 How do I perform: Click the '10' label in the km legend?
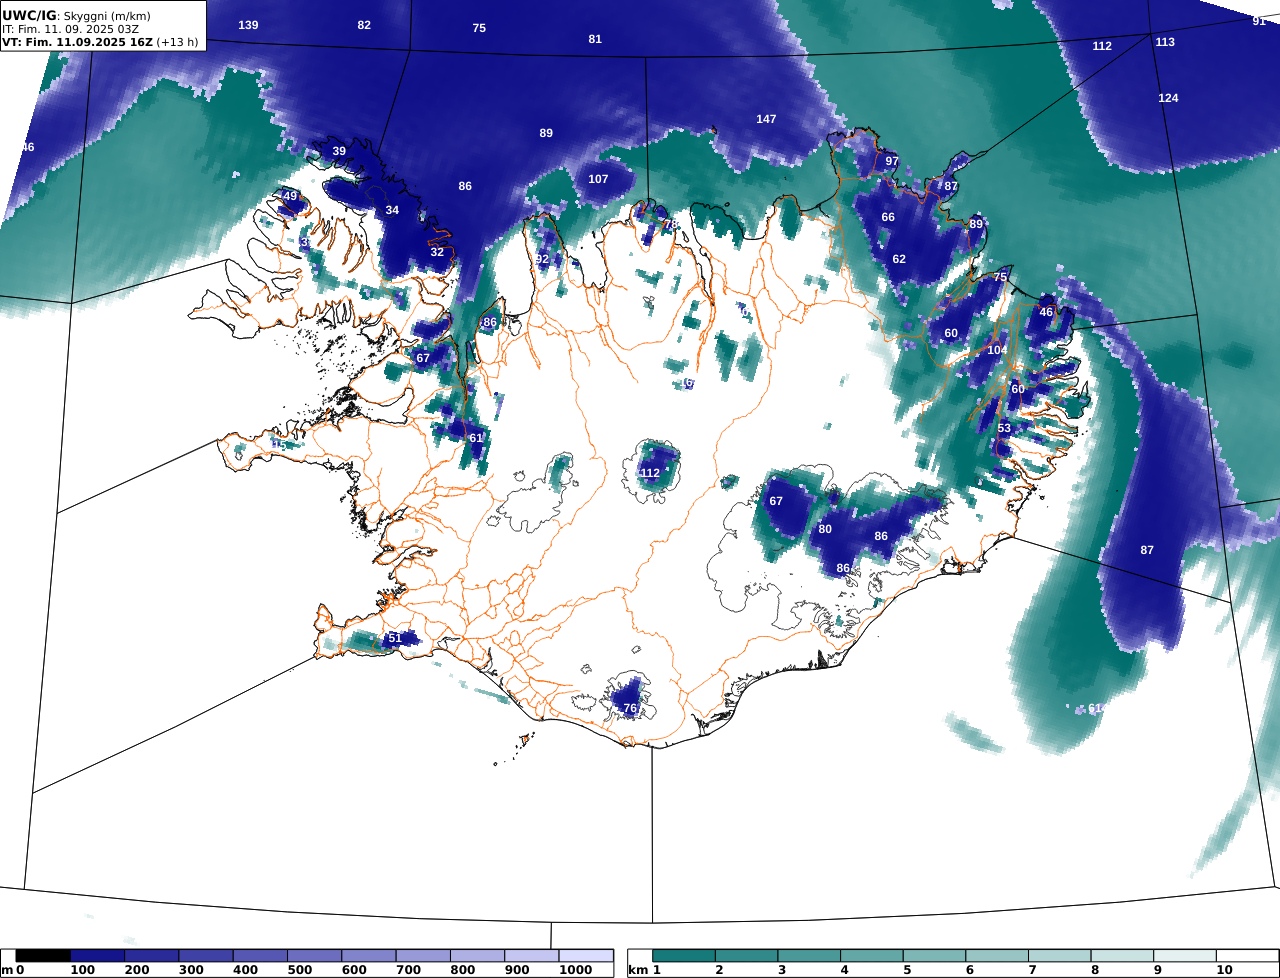pos(1224,970)
